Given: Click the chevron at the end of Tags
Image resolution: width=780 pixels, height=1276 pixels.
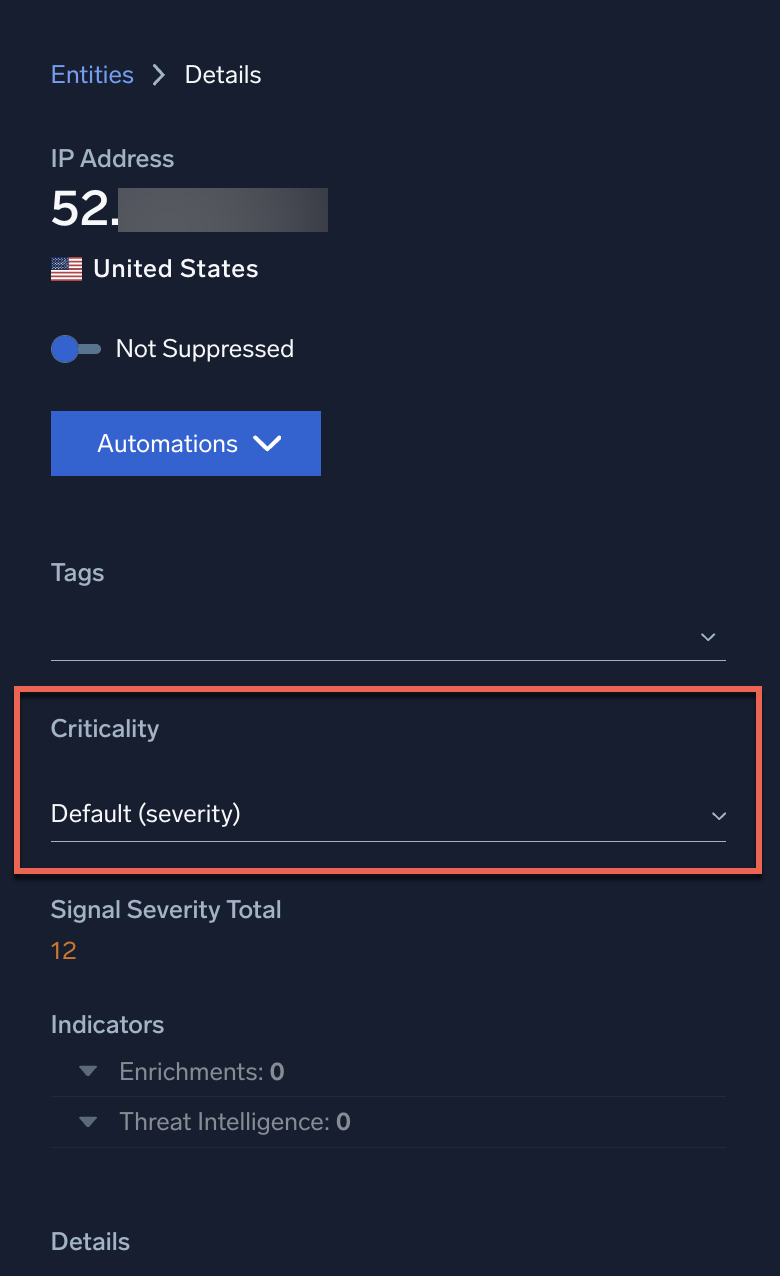Looking at the screenshot, I should (708, 637).
